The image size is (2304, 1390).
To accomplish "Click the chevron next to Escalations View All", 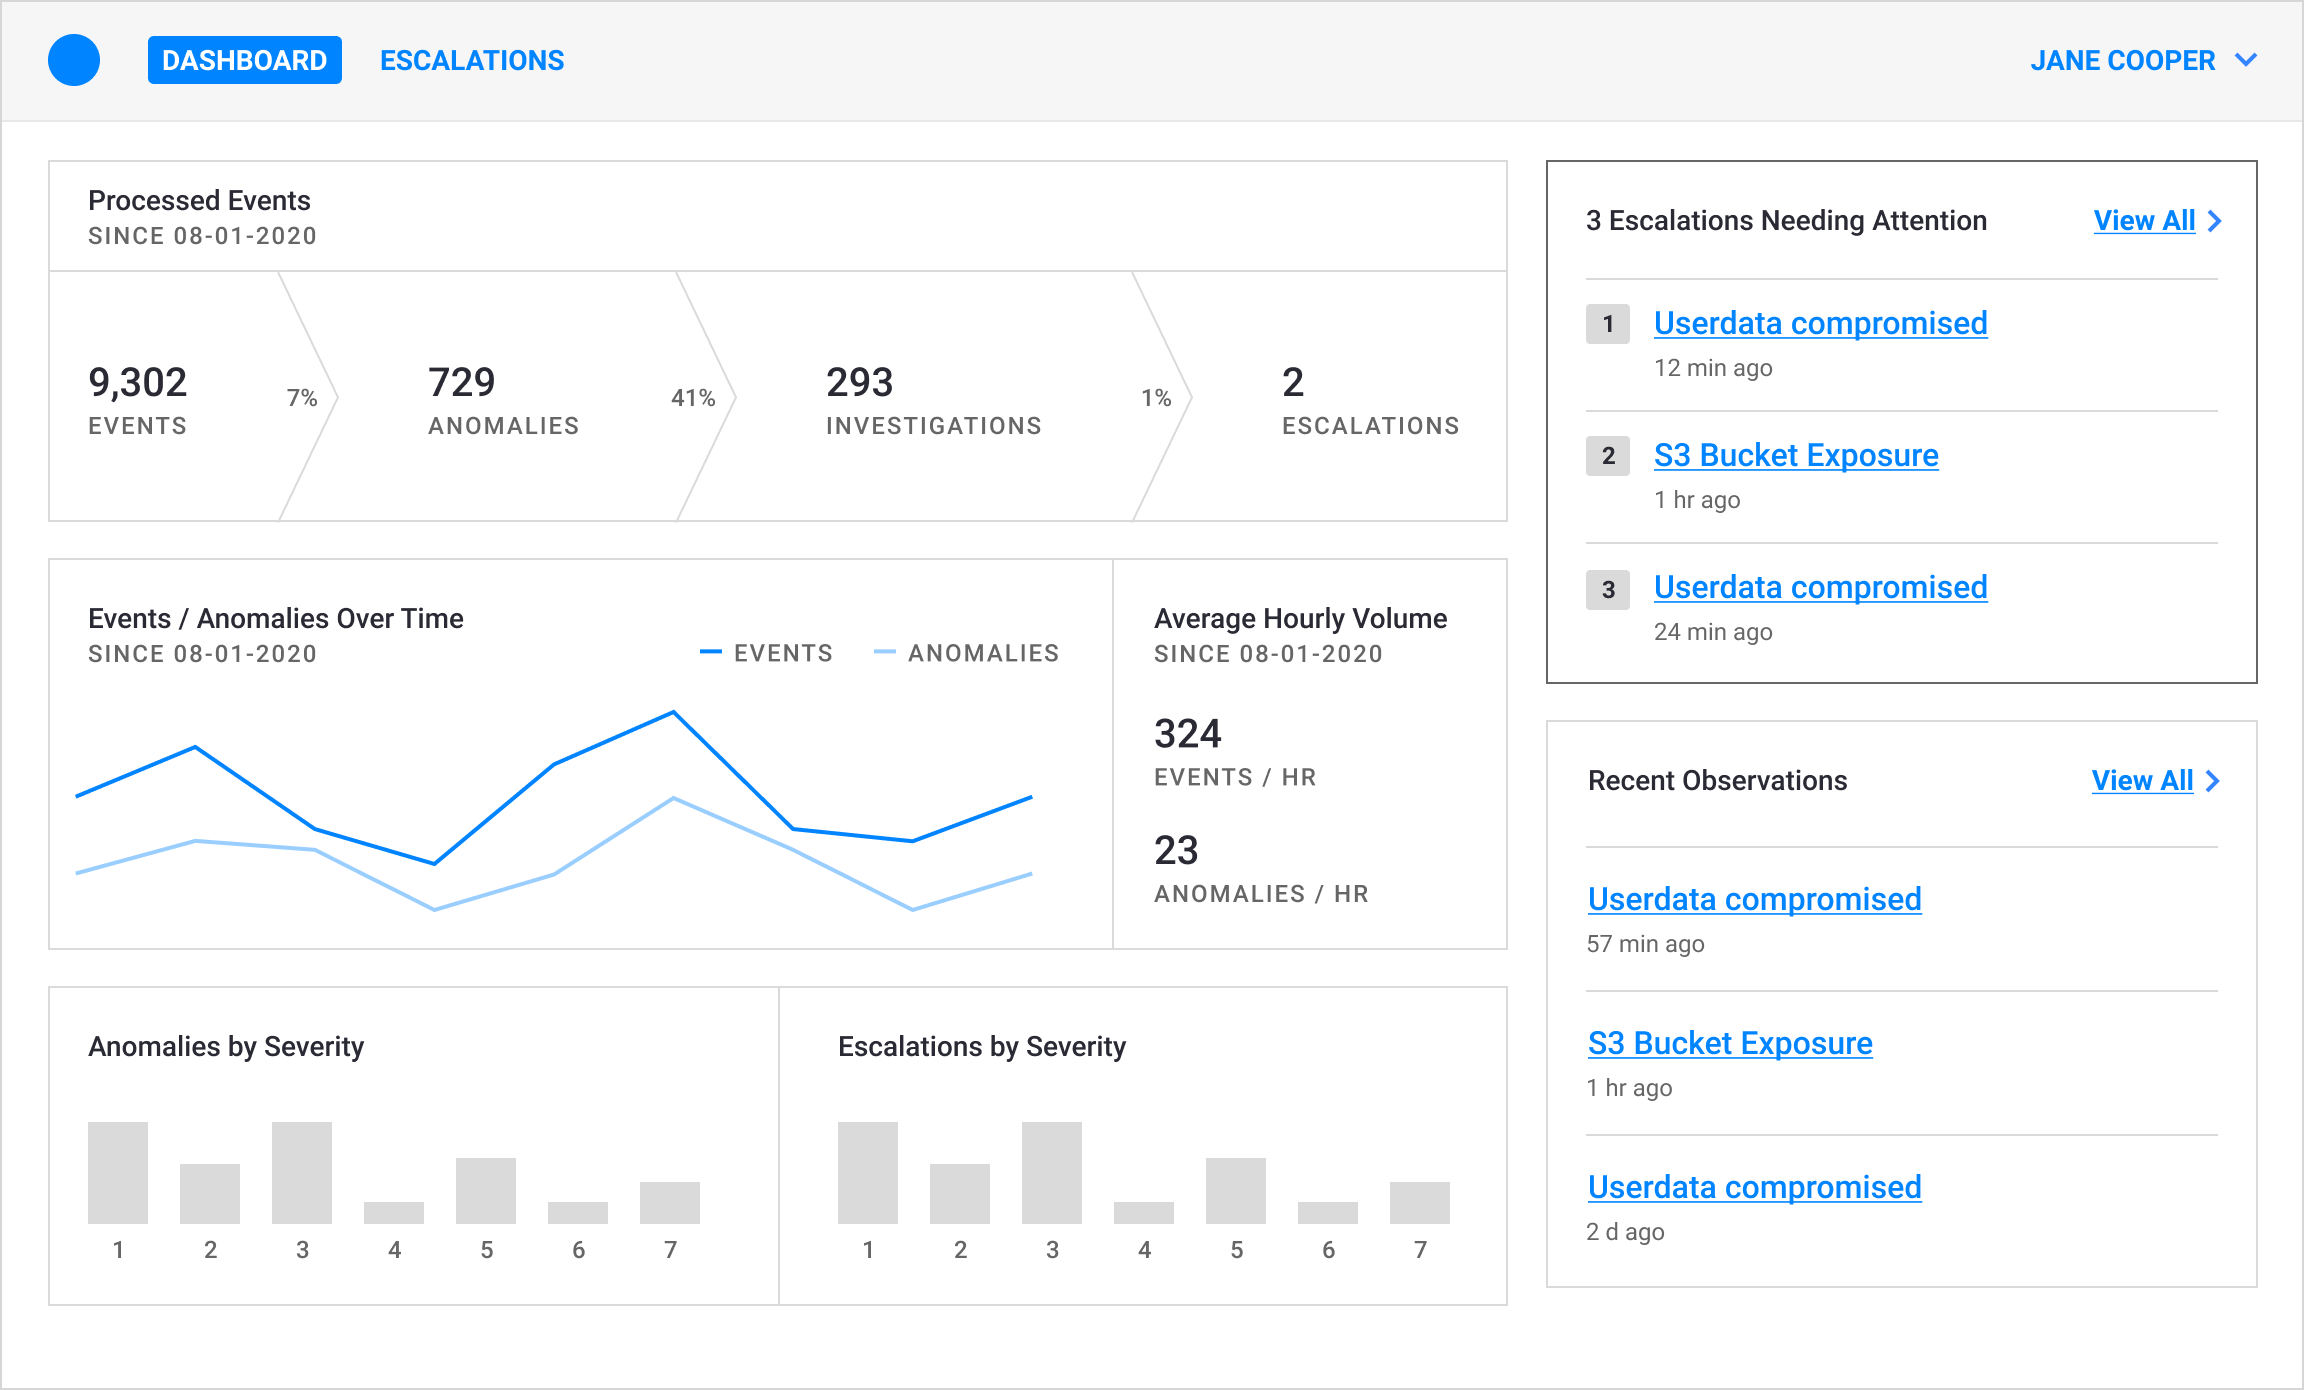I will tap(2216, 220).
